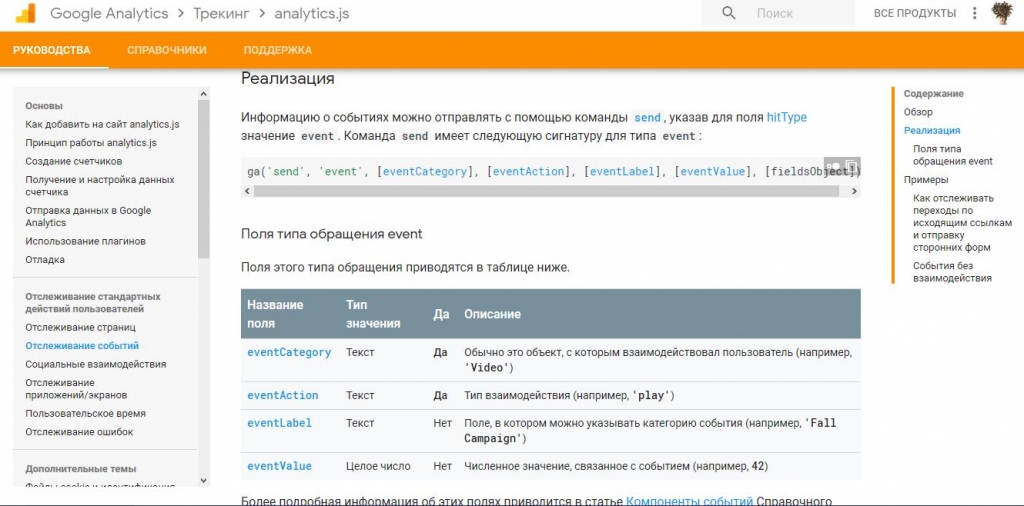Click the sidebar scroll down arrow
This screenshot has width=1024, height=506.
(203, 480)
